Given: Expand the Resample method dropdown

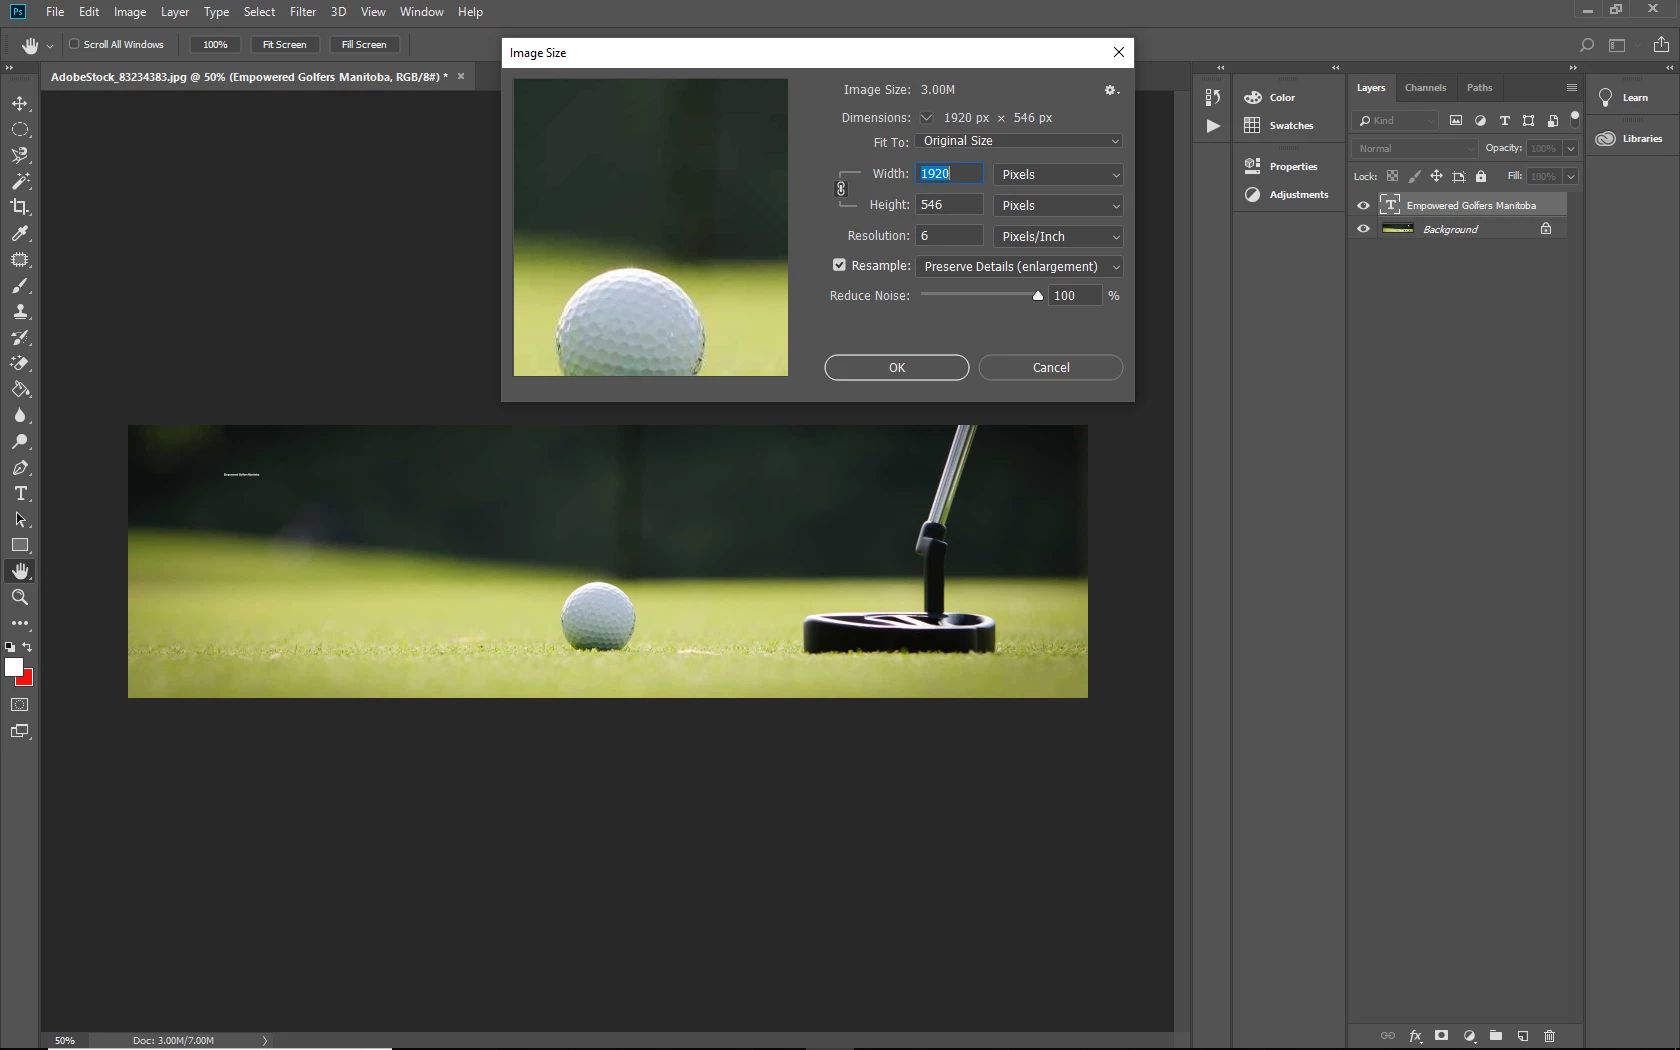Looking at the screenshot, I should [1018, 267].
